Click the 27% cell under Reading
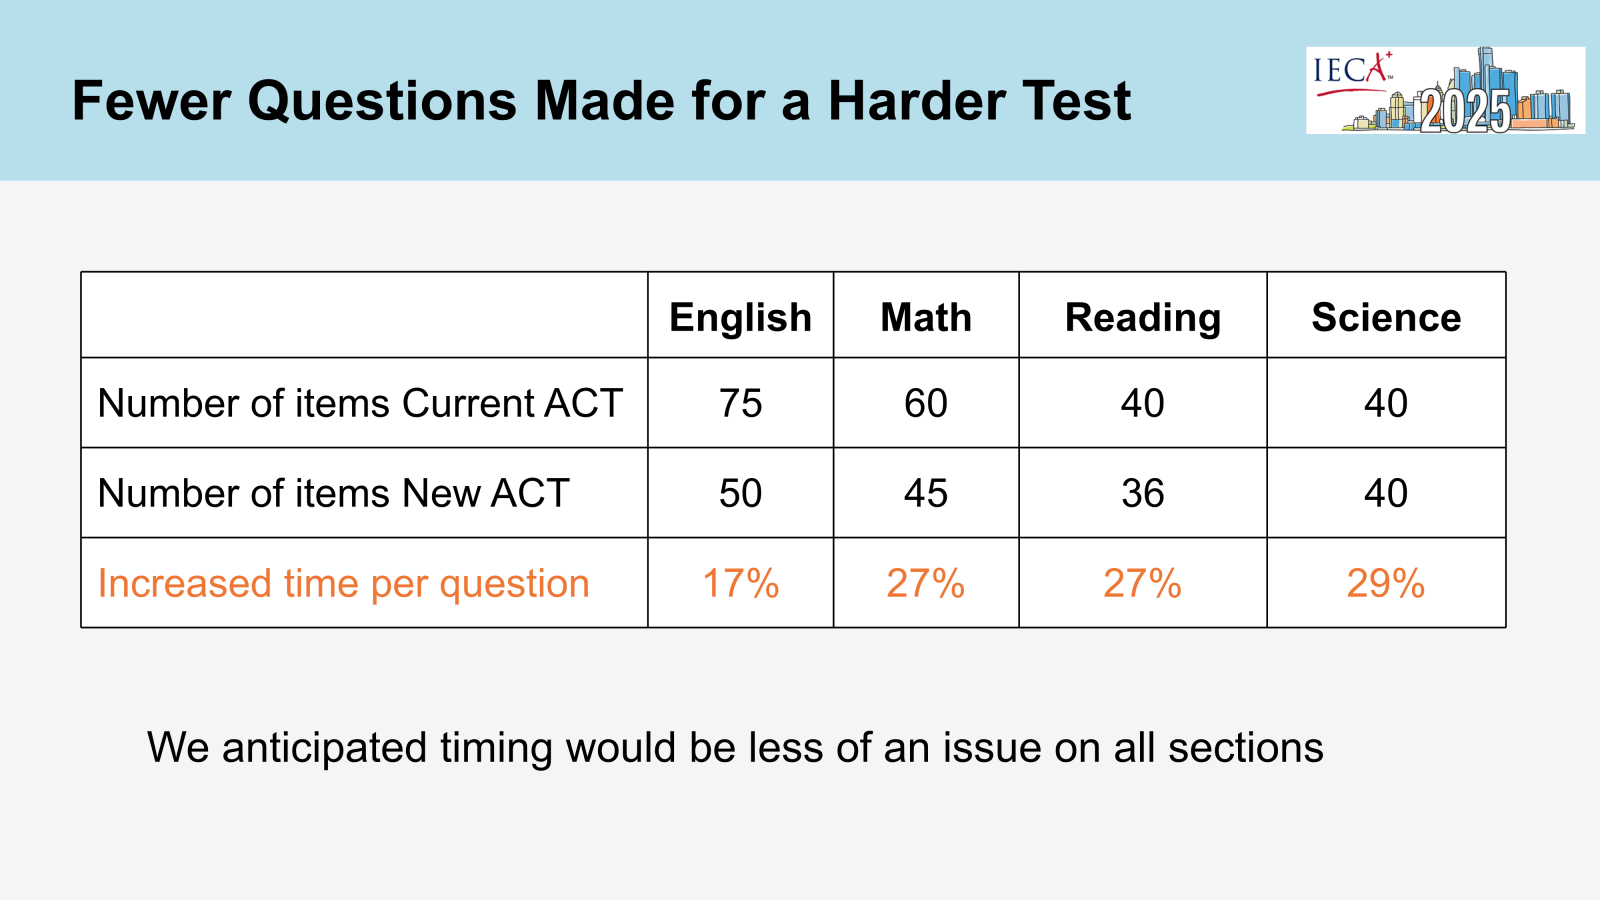The image size is (1600, 900). (x=1143, y=583)
